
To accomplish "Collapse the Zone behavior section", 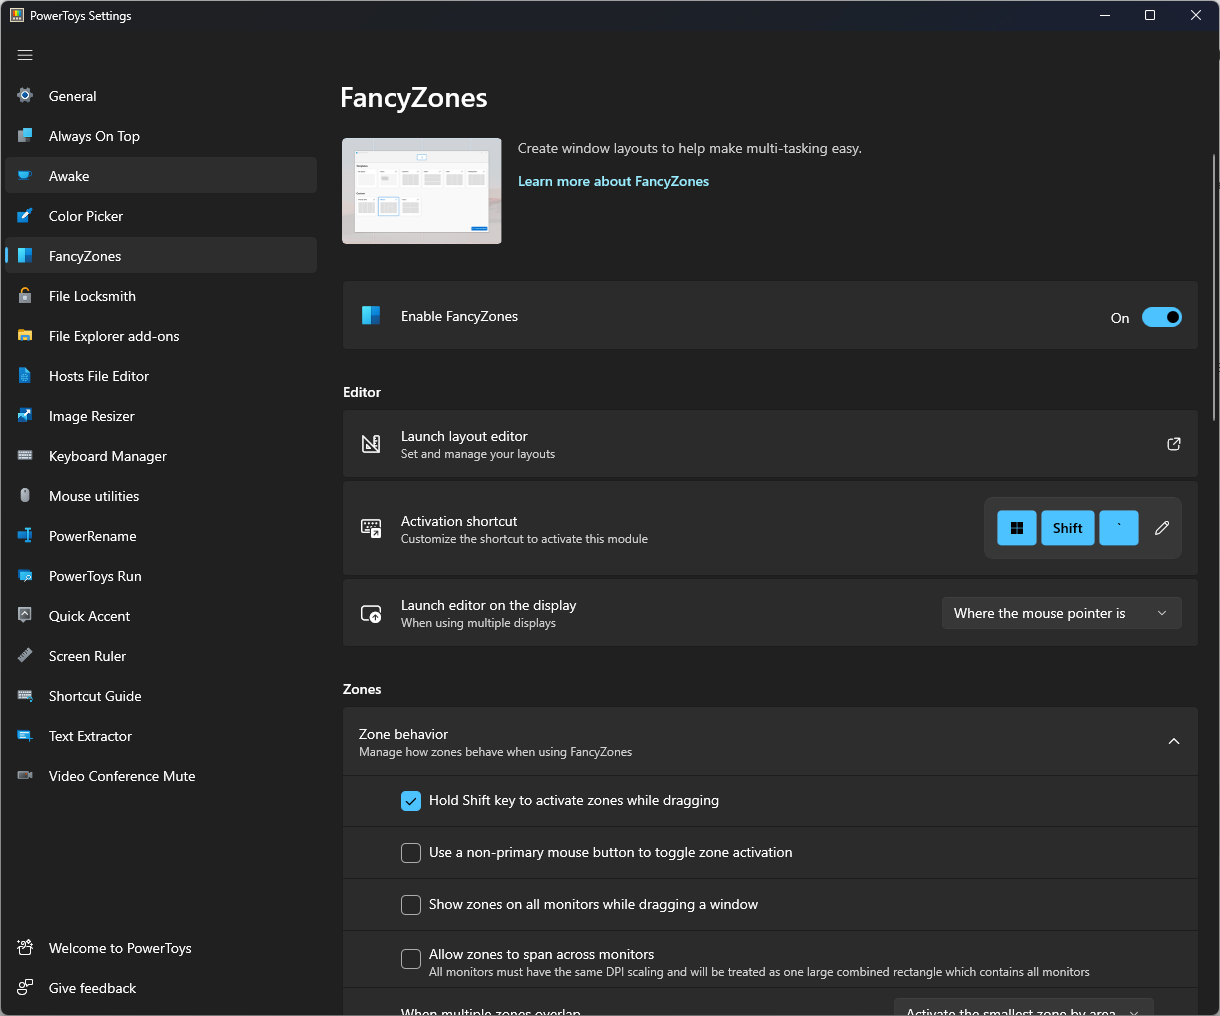I will coord(1174,741).
